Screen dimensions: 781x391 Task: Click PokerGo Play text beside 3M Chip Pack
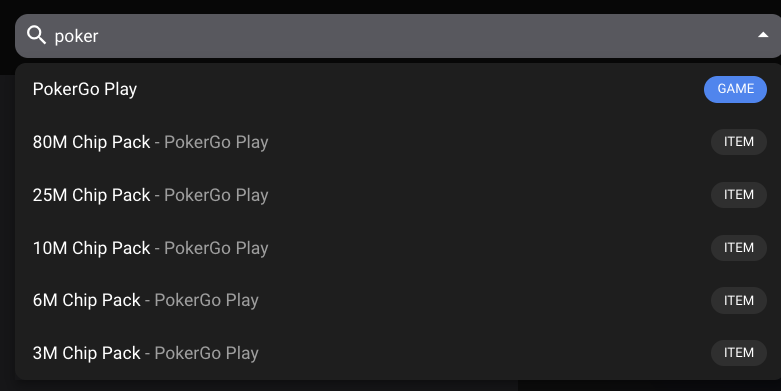click(x=206, y=353)
